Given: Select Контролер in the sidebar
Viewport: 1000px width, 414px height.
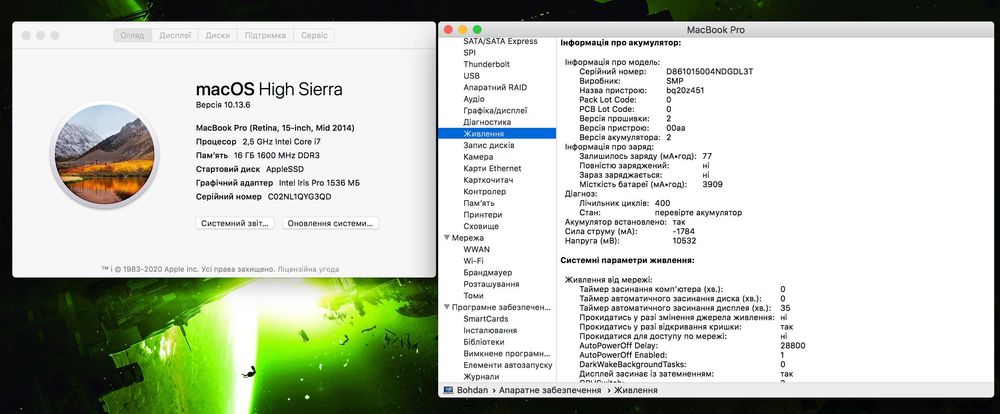Looking at the screenshot, I should [485, 191].
